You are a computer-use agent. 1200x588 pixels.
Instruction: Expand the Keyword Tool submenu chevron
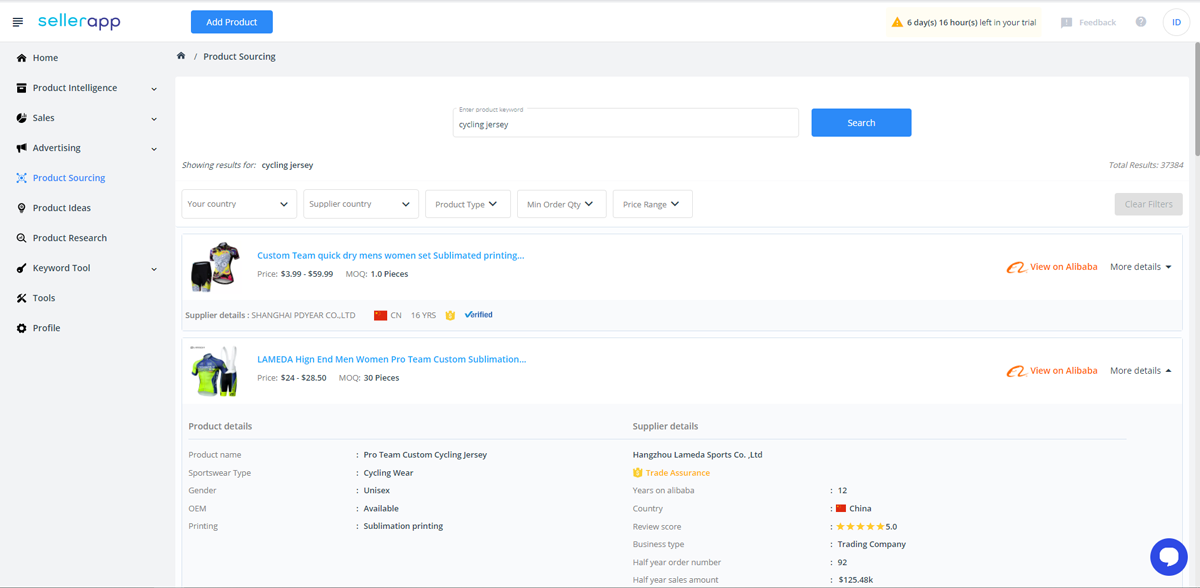(x=154, y=269)
